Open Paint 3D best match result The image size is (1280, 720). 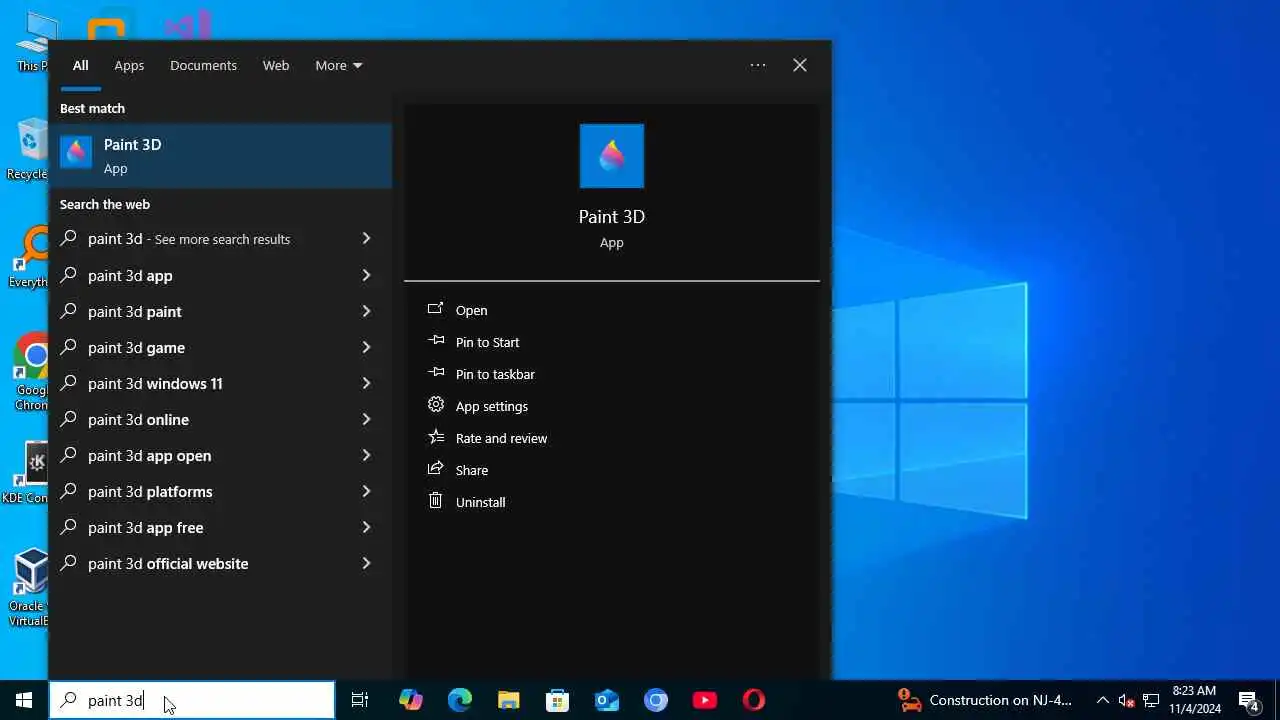click(220, 156)
